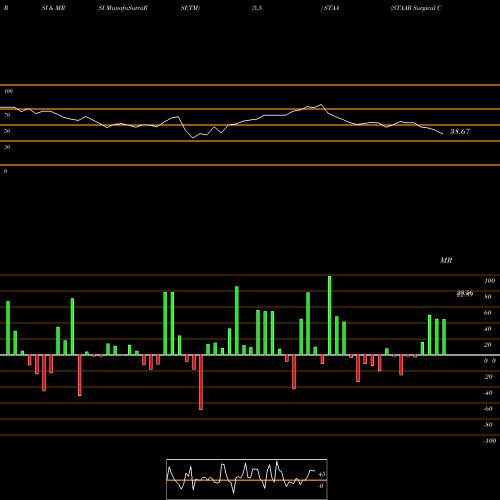The image size is (500, 500).
Task: Click the '50' level label on the RSI chart
Action: coord(7,131)
